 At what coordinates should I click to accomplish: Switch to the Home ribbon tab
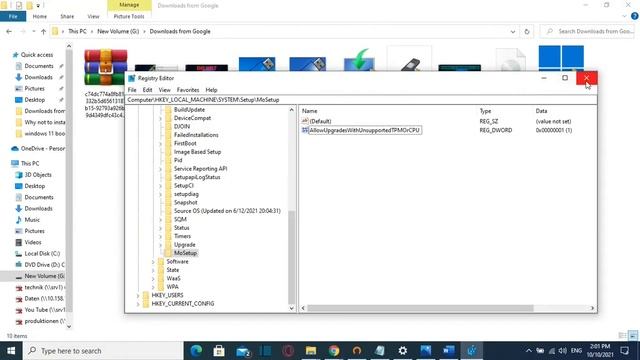[x=40, y=16]
